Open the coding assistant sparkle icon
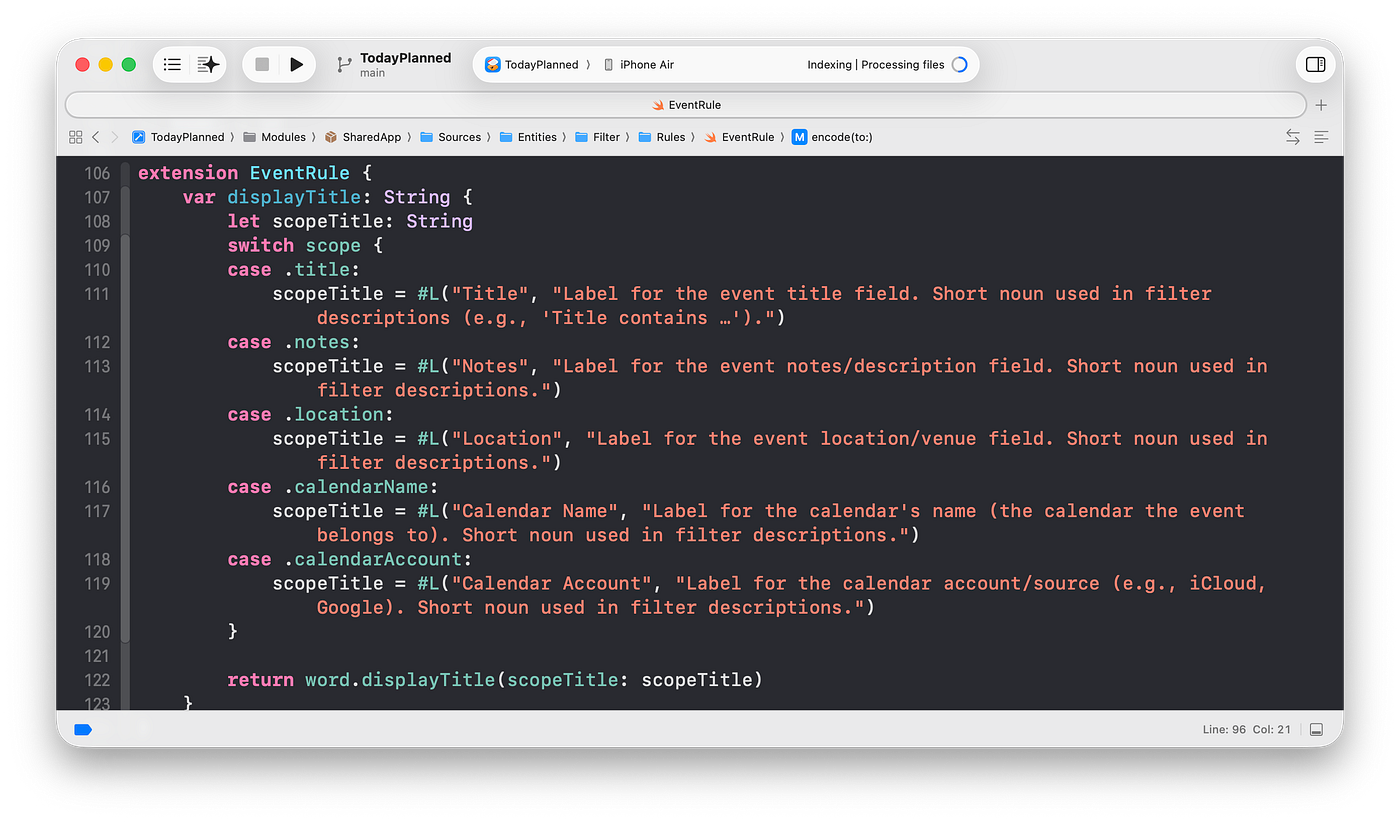This screenshot has width=1400, height=822. tap(208, 65)
